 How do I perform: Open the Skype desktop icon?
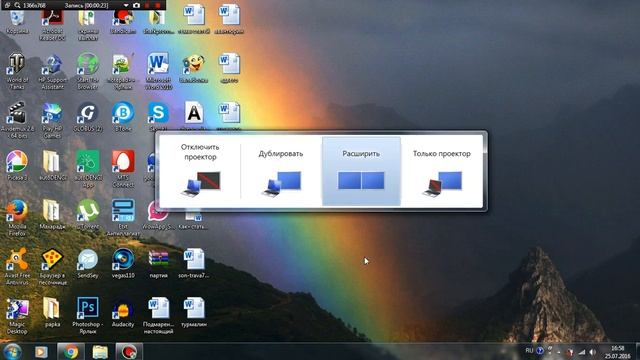point(158,117)
